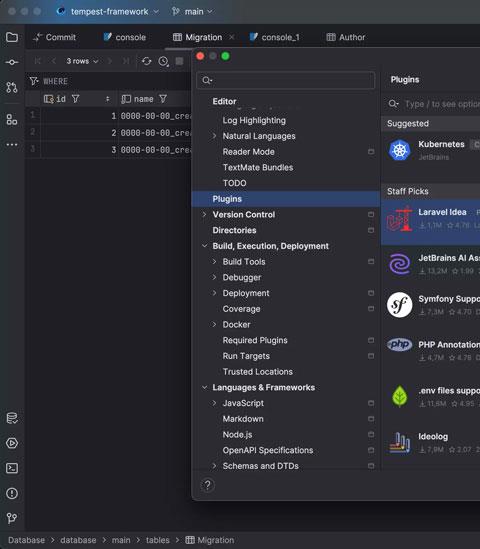Expand Deployment settings node
The image size is (480, 549).
click(214, 293)
